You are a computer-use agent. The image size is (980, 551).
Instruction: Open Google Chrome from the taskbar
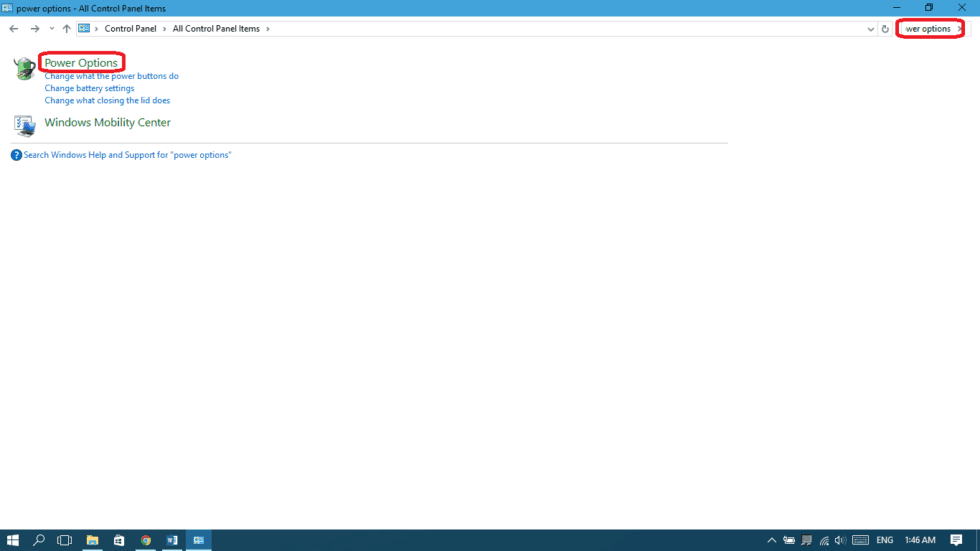(146, 540)
